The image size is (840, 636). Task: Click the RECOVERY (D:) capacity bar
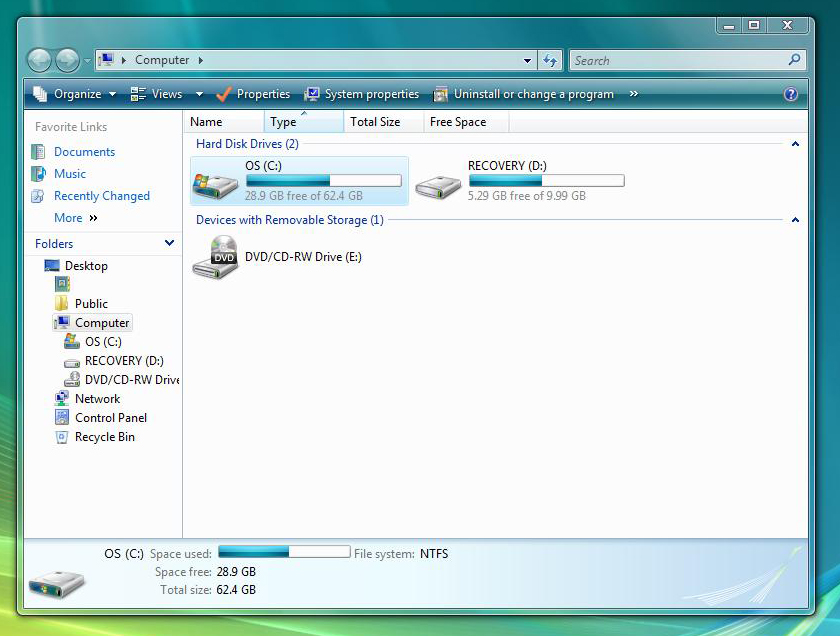[546, 181]
